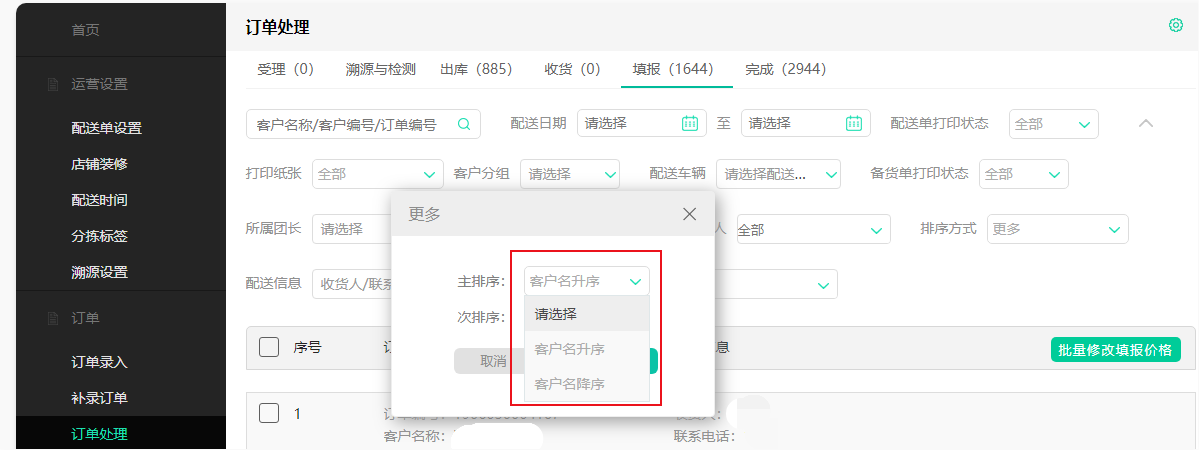This screenshot has width=1199, height=450.
Task: Open the 排序方式 dropdown showing 更多
Action: 1058,229
